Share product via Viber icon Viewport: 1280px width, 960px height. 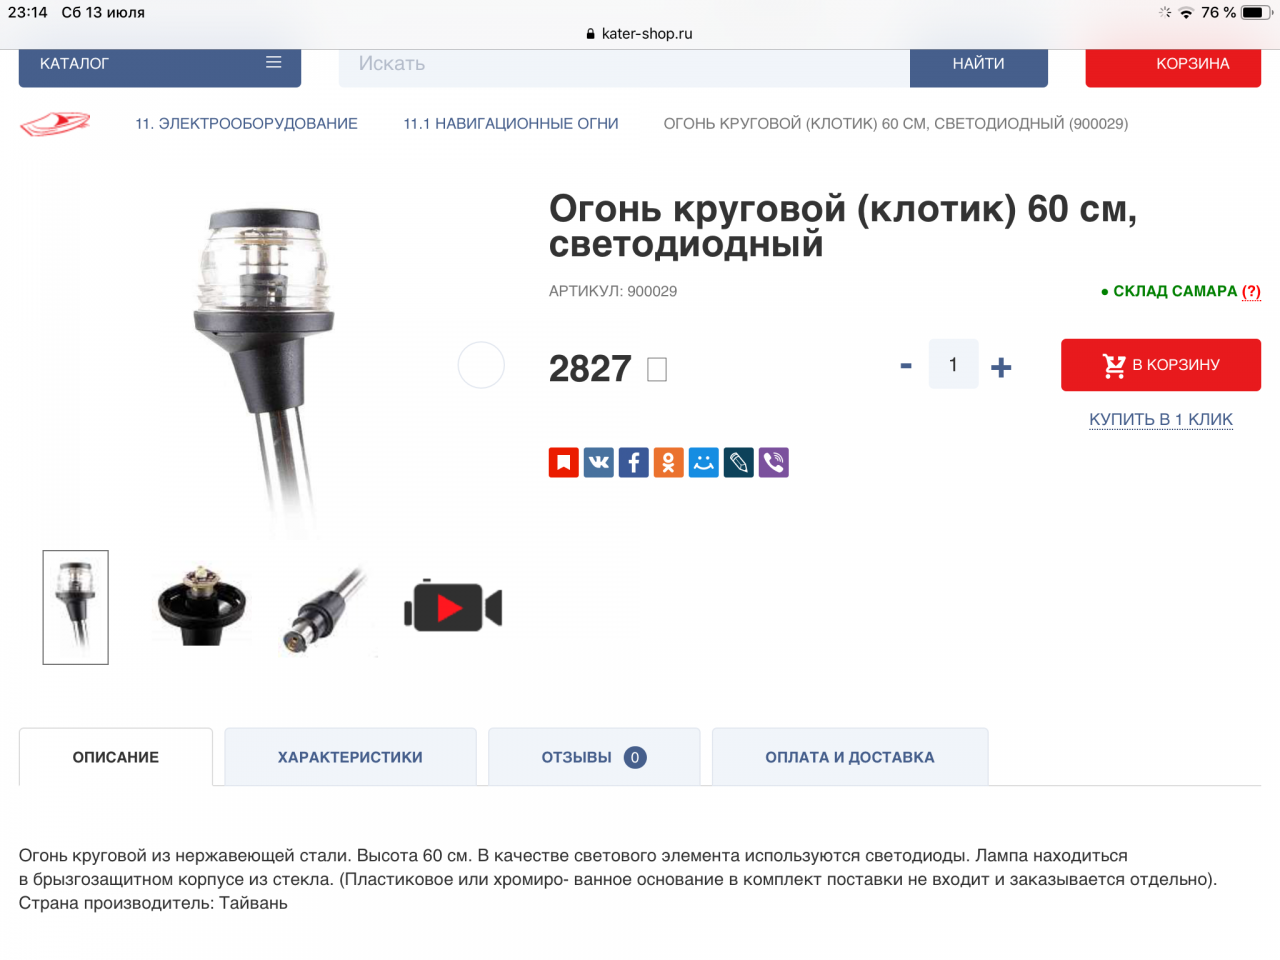pos(774,462)
